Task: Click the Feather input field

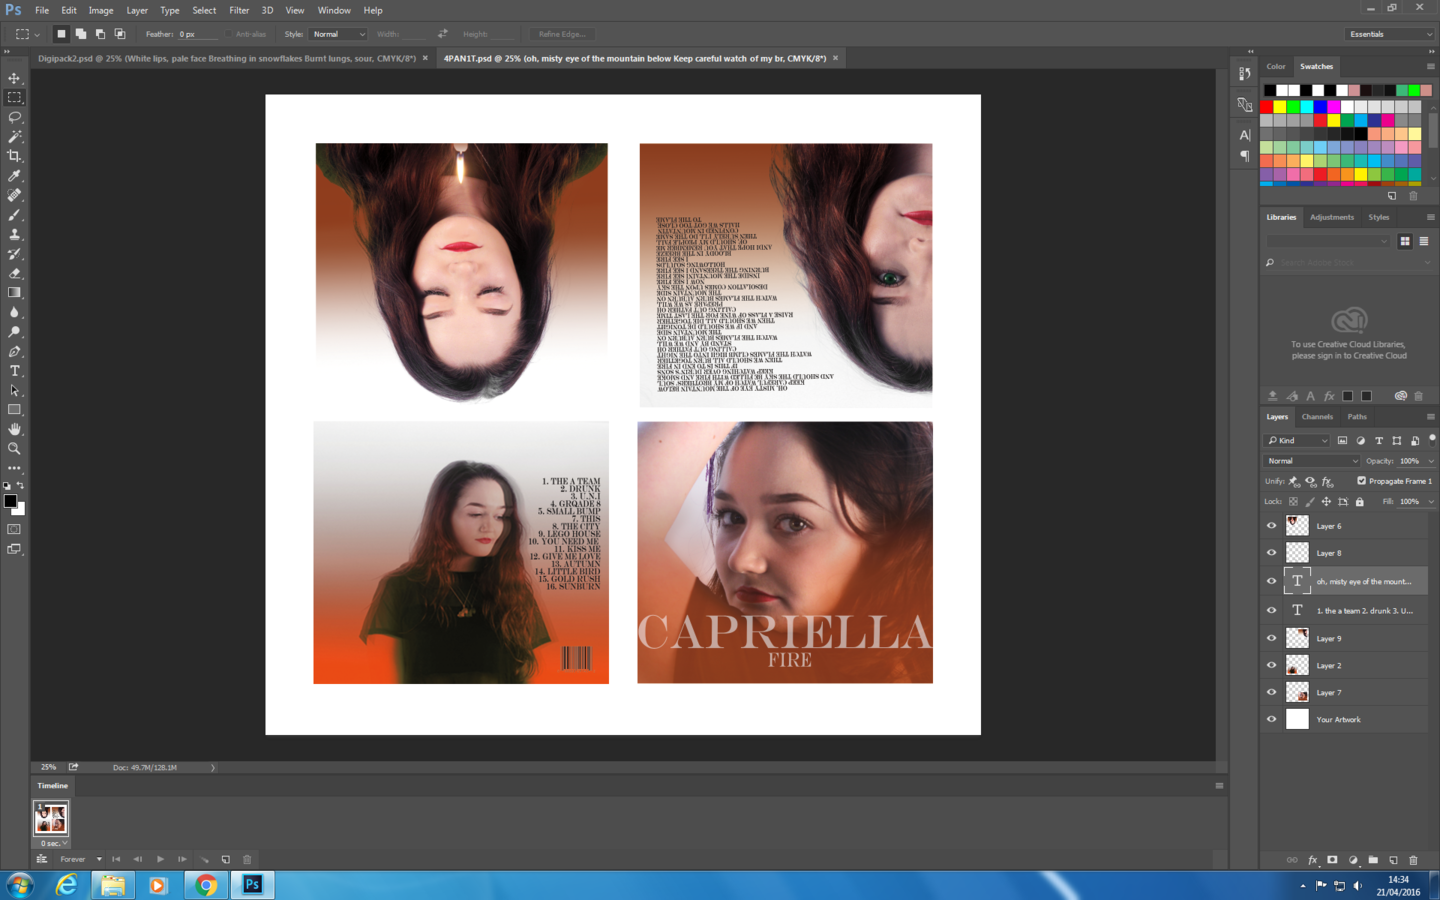Action: coord(197,34)
